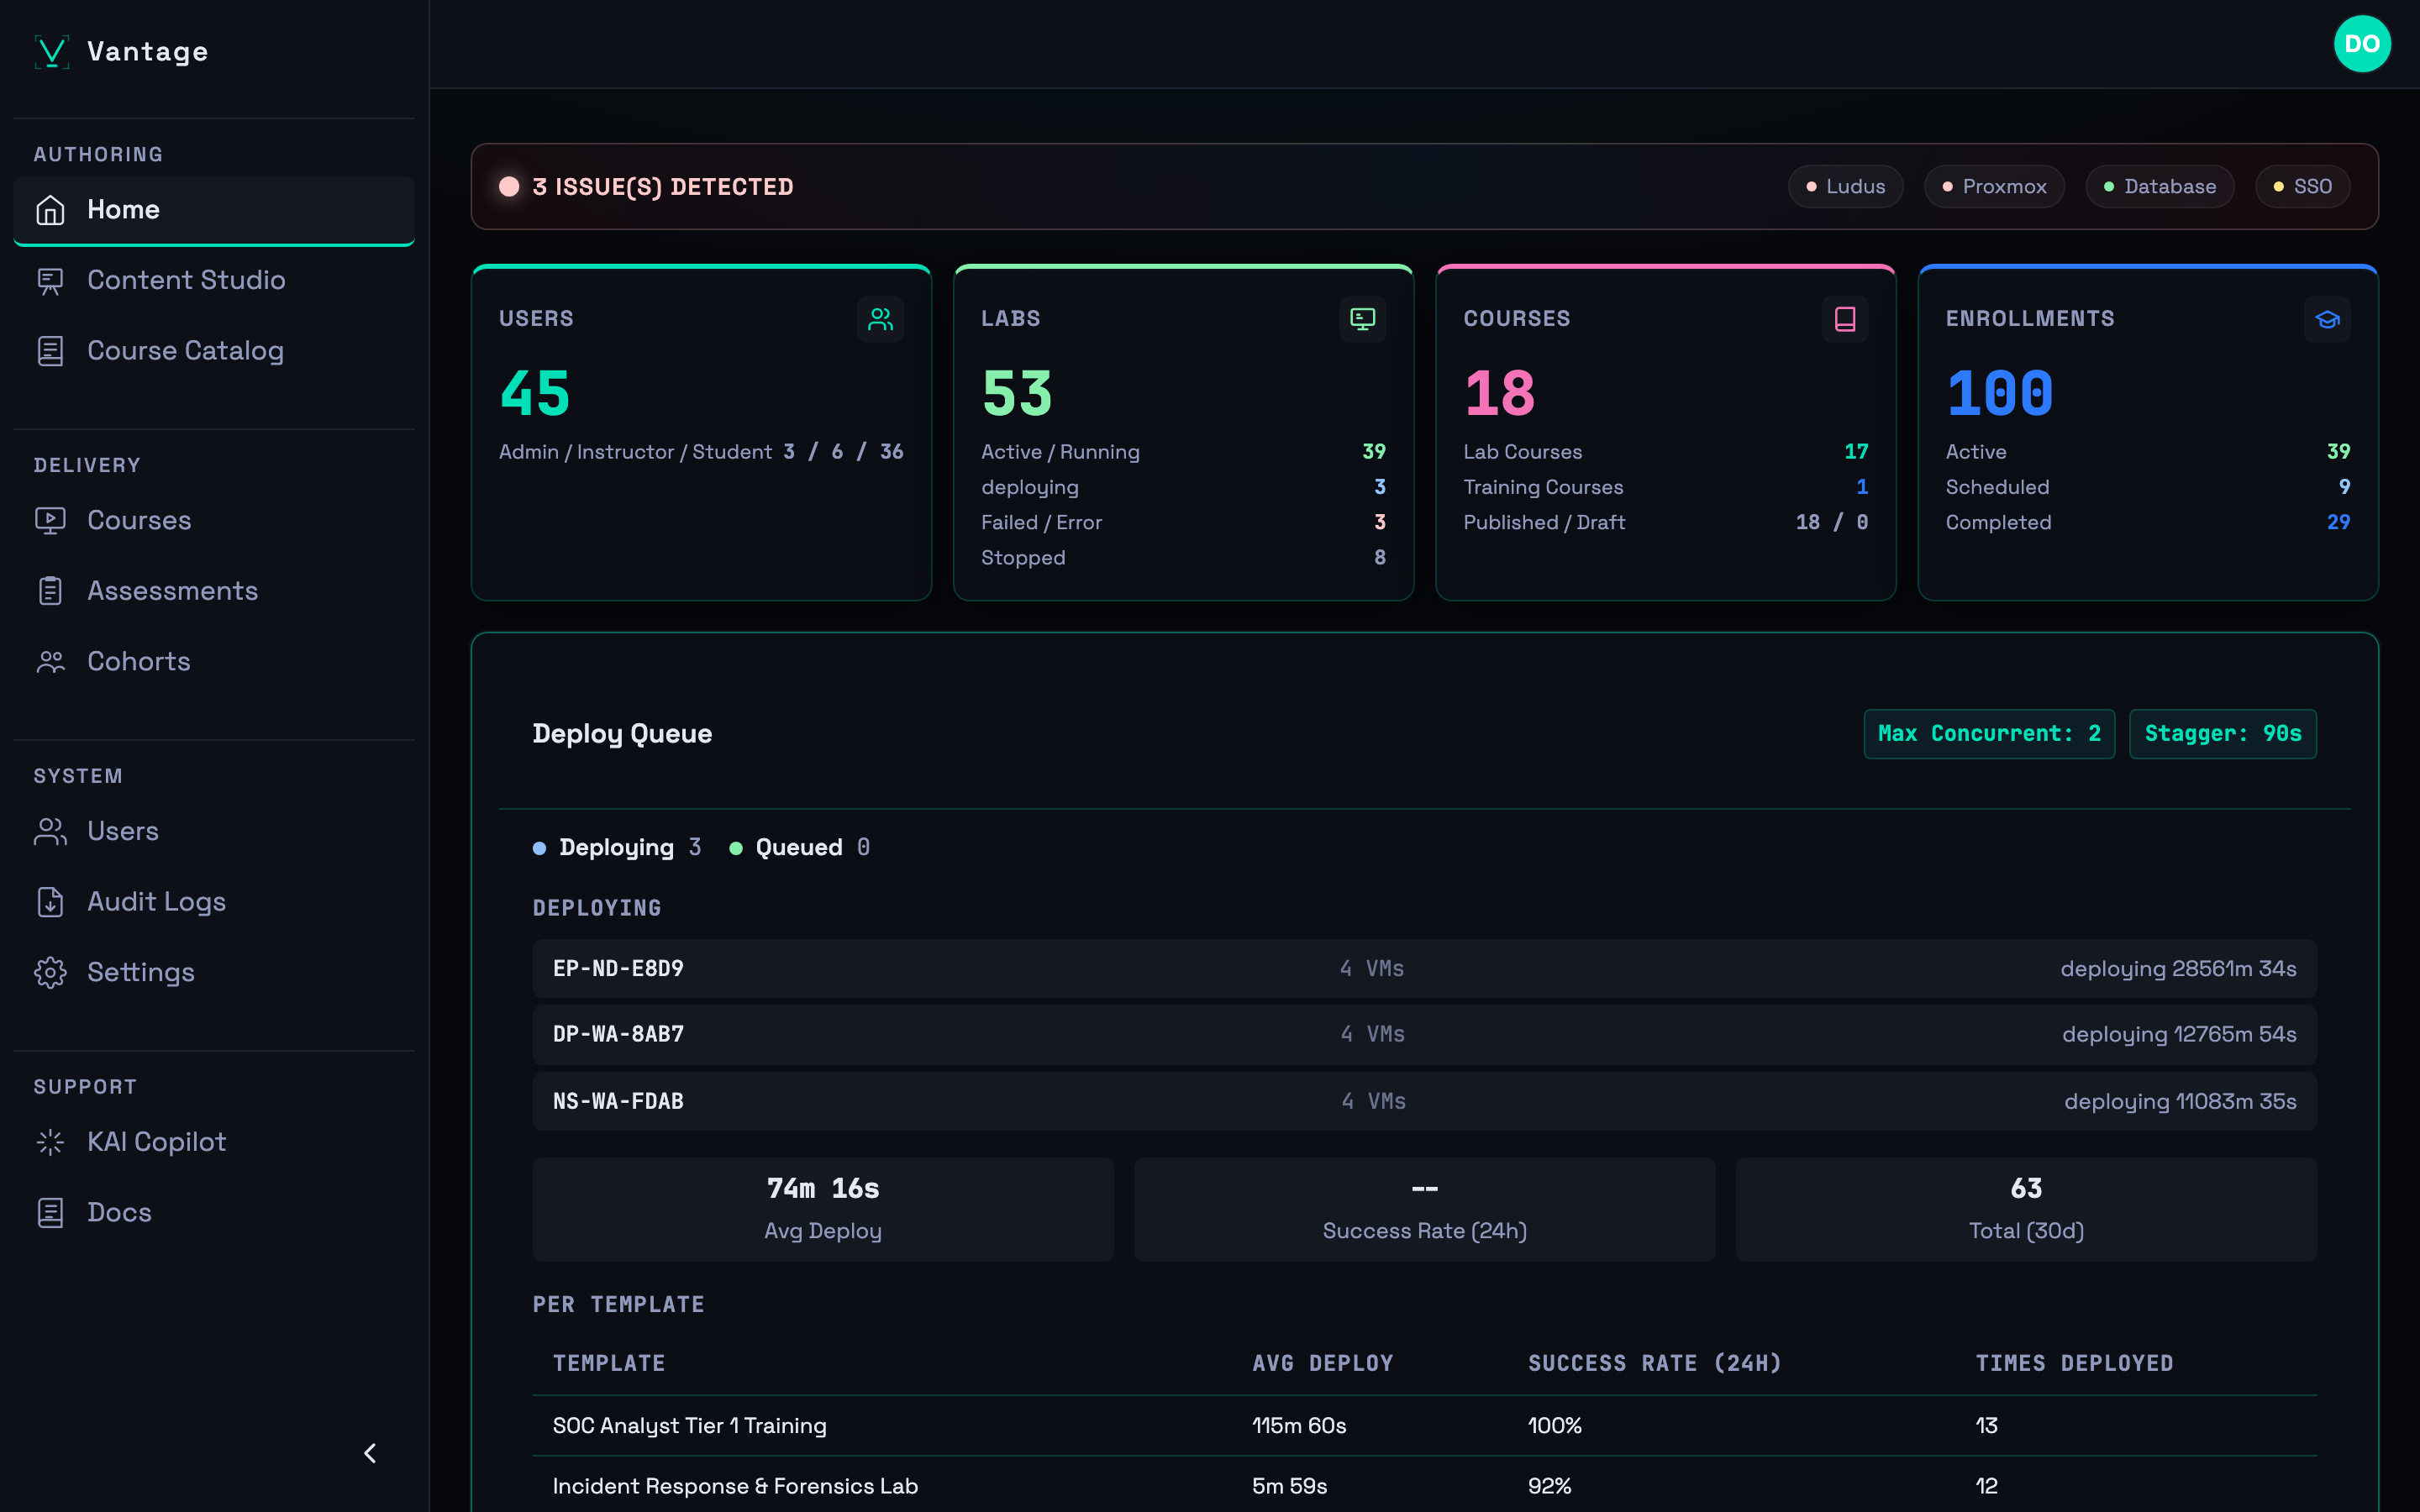Select the DP-WA-8AB7 deploying row

point(1424,1035)
